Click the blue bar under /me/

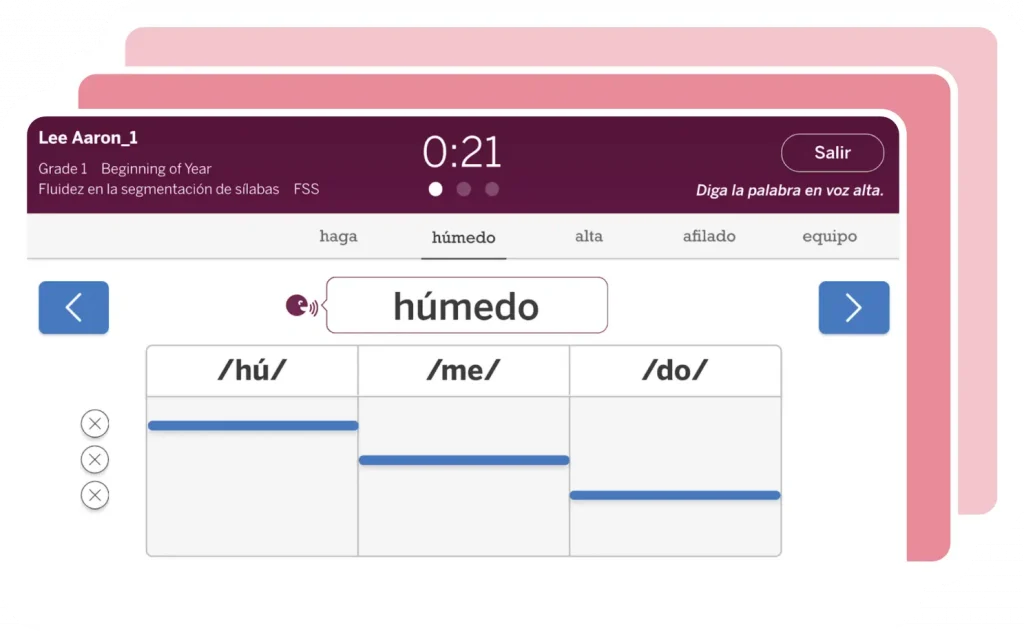click(x=463, y=460)
